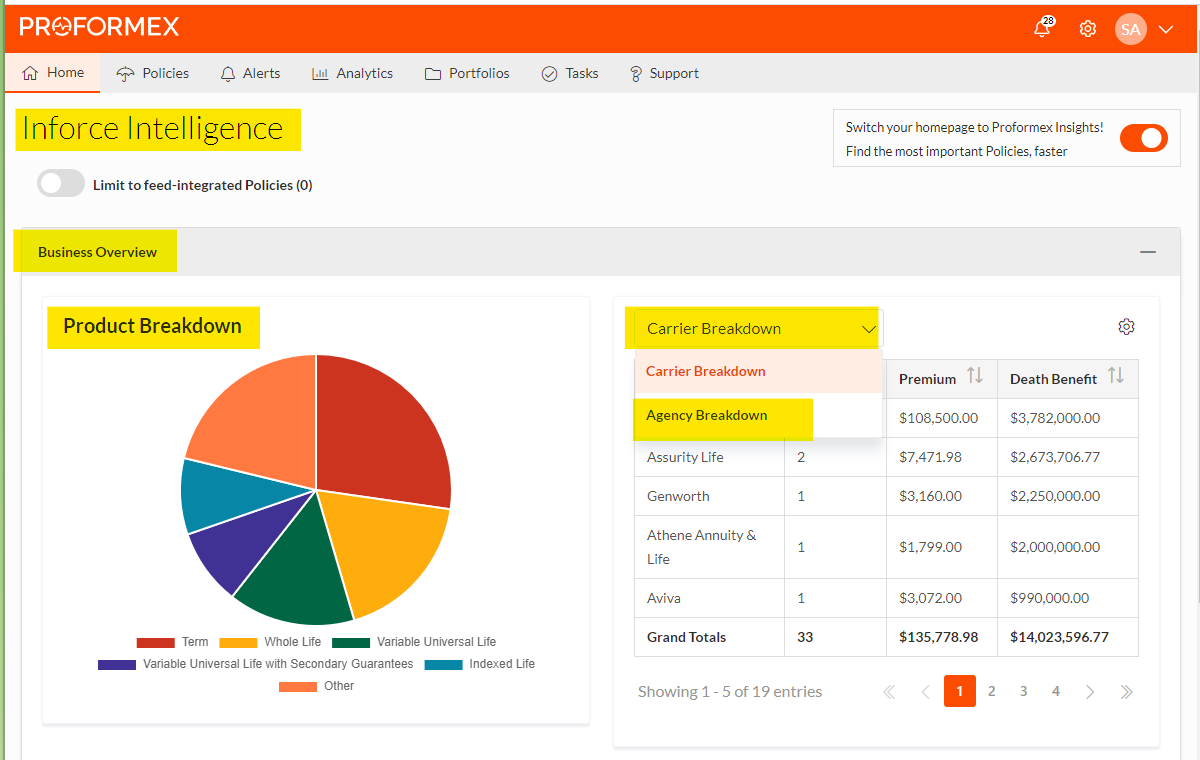
Task: Open the Policies tab
Action: pyautogui.click(x=152, y=73)
